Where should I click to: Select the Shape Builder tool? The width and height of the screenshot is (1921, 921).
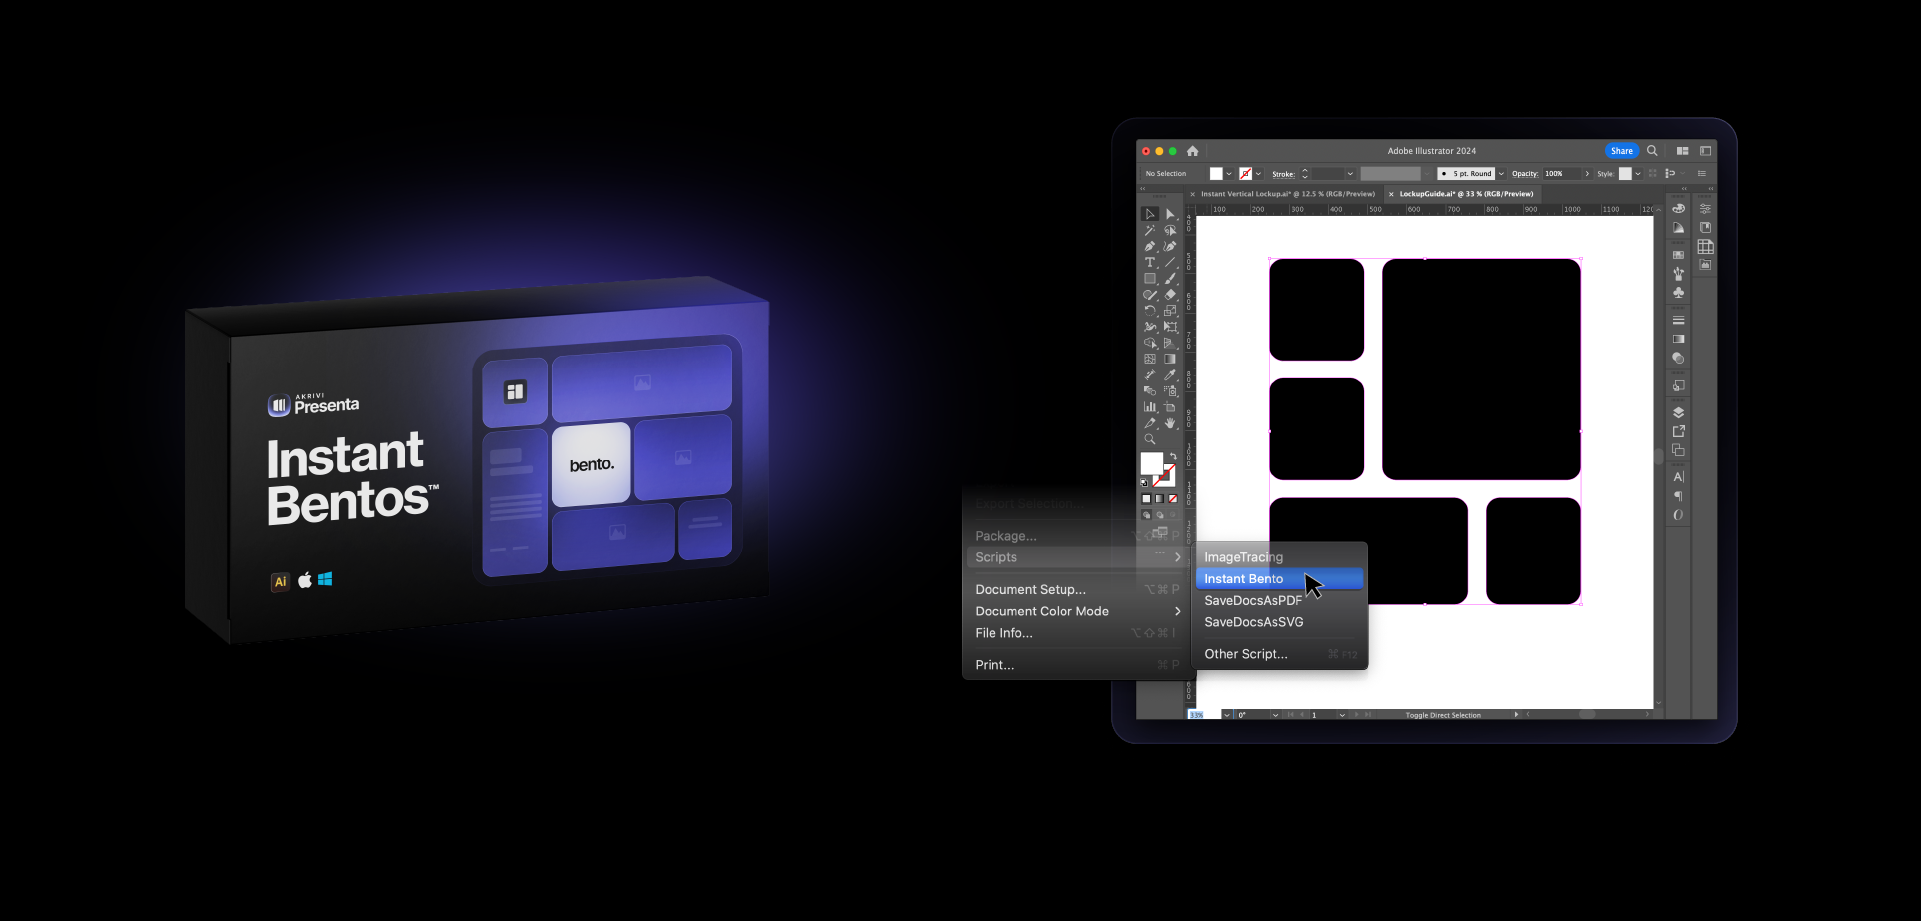click(x=1150, y=343)
